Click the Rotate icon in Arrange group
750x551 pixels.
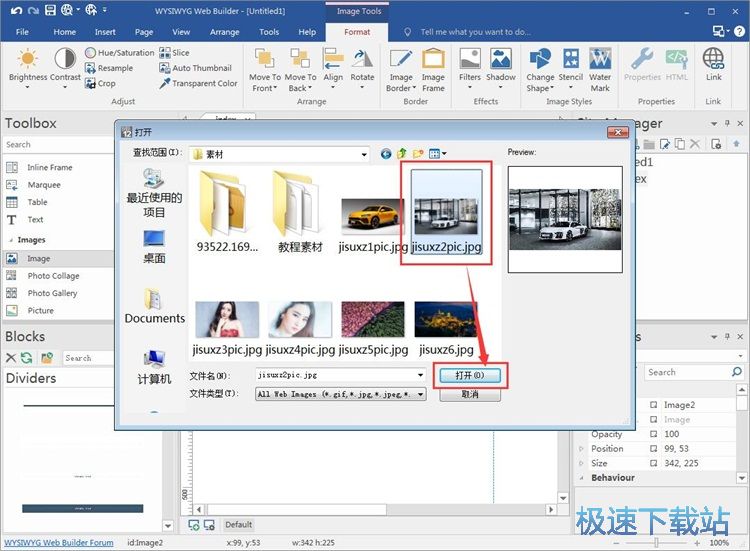(x=362, y=66)
